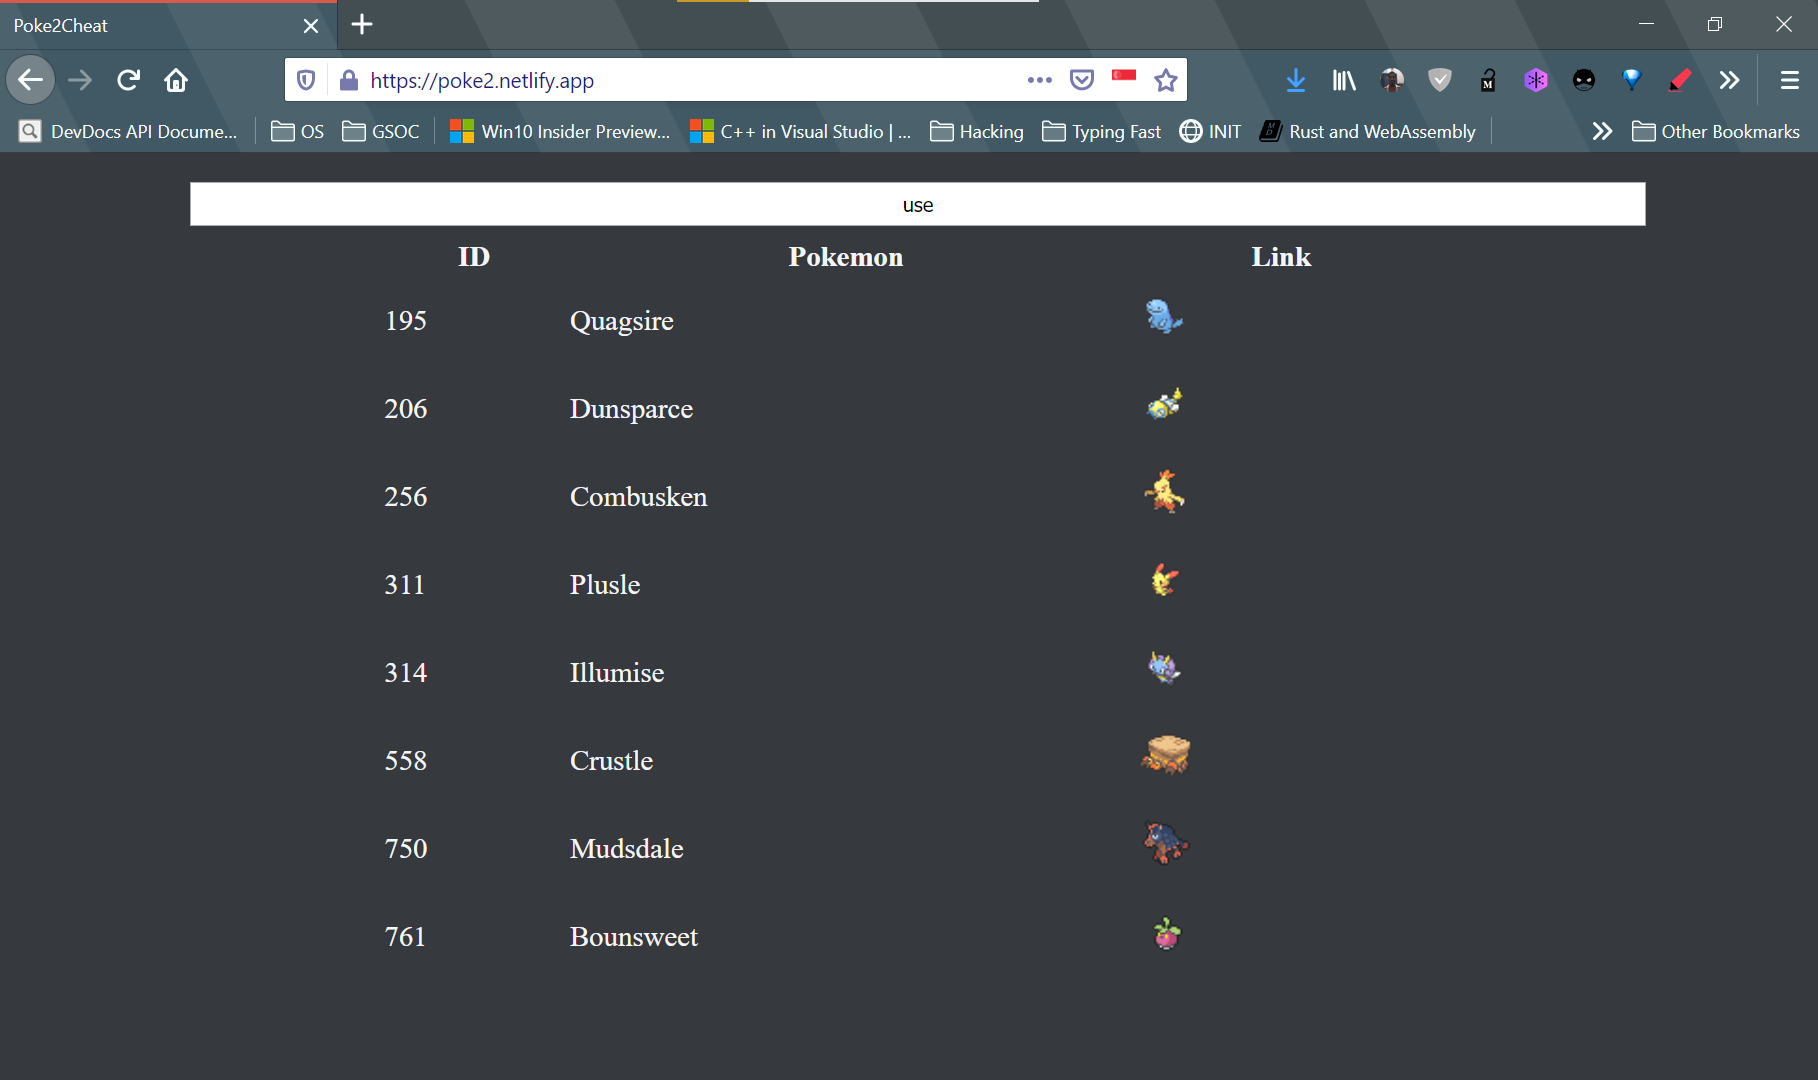Go to the browser home page

(x=176, y=80)
